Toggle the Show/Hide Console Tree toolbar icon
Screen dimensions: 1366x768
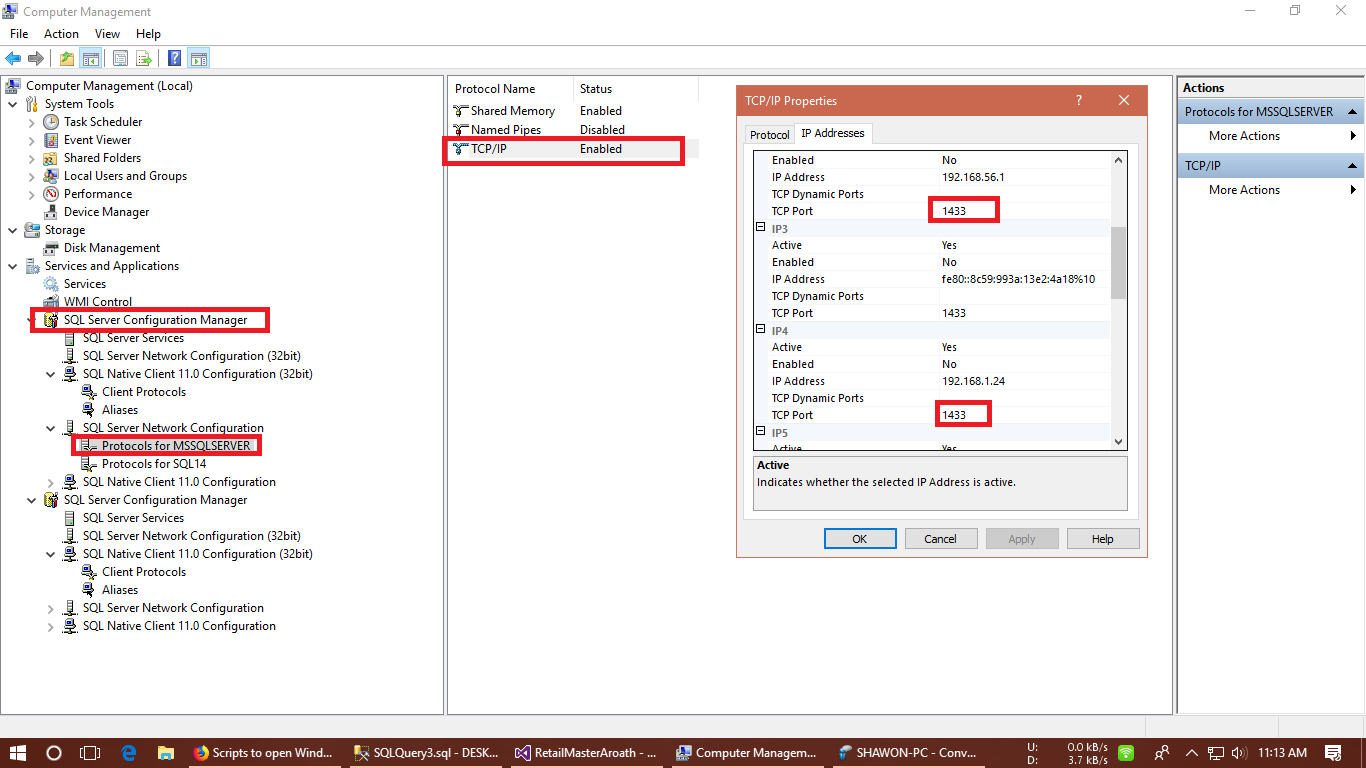click(x=90, y=58)
